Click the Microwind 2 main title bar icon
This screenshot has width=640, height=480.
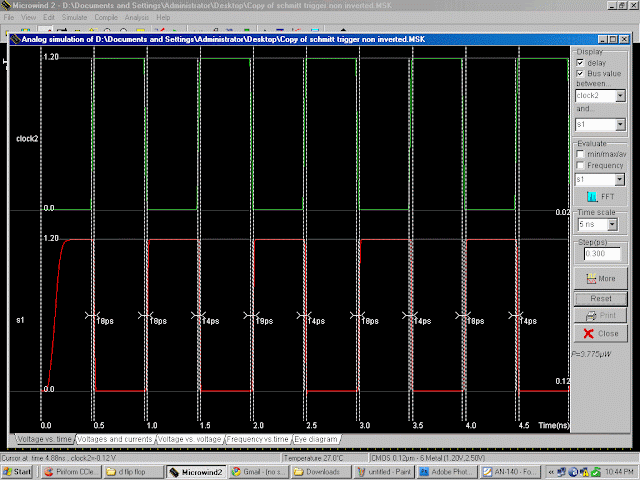[6, 5]
